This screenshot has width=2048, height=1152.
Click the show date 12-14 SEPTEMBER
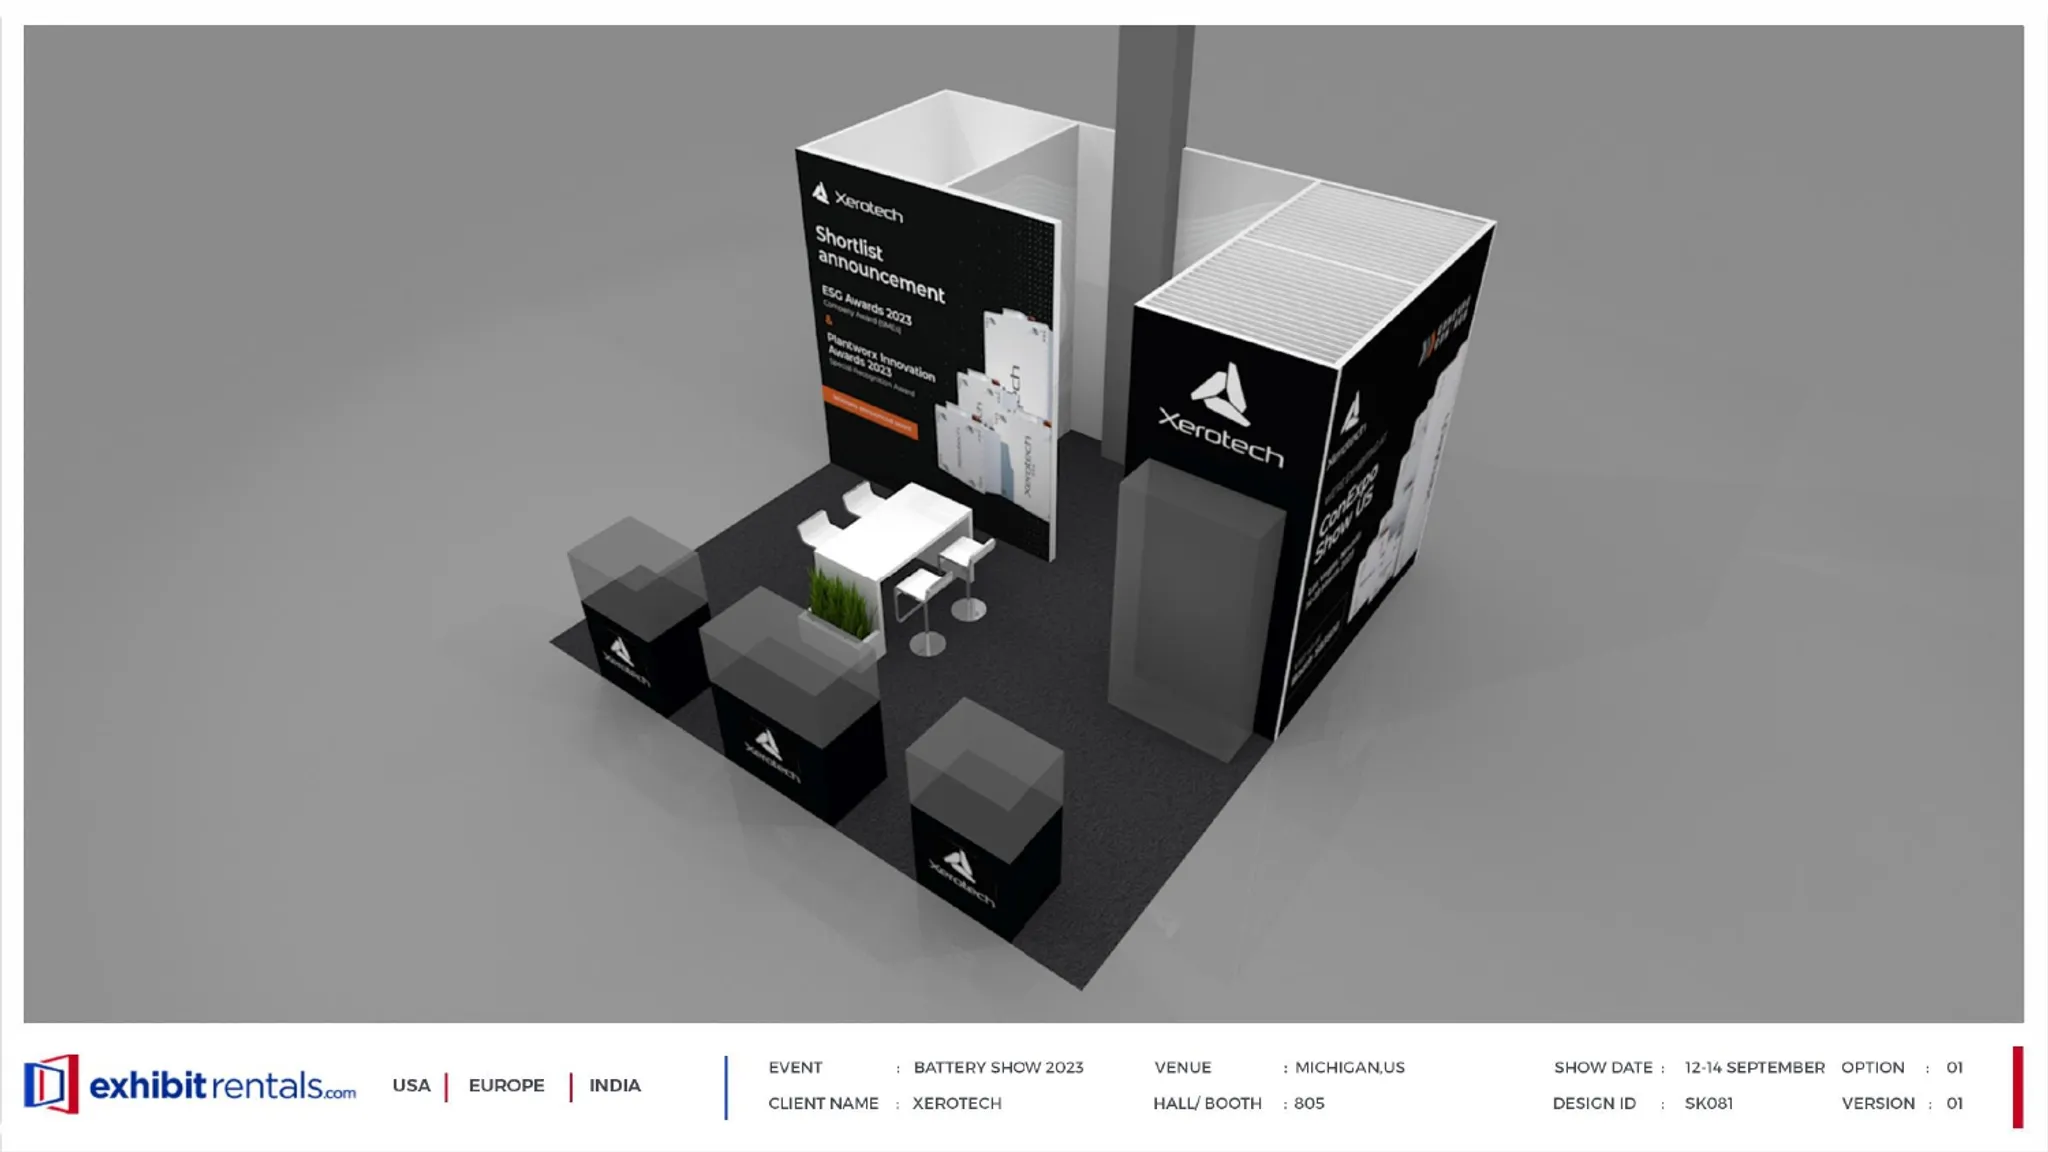1754,1068
